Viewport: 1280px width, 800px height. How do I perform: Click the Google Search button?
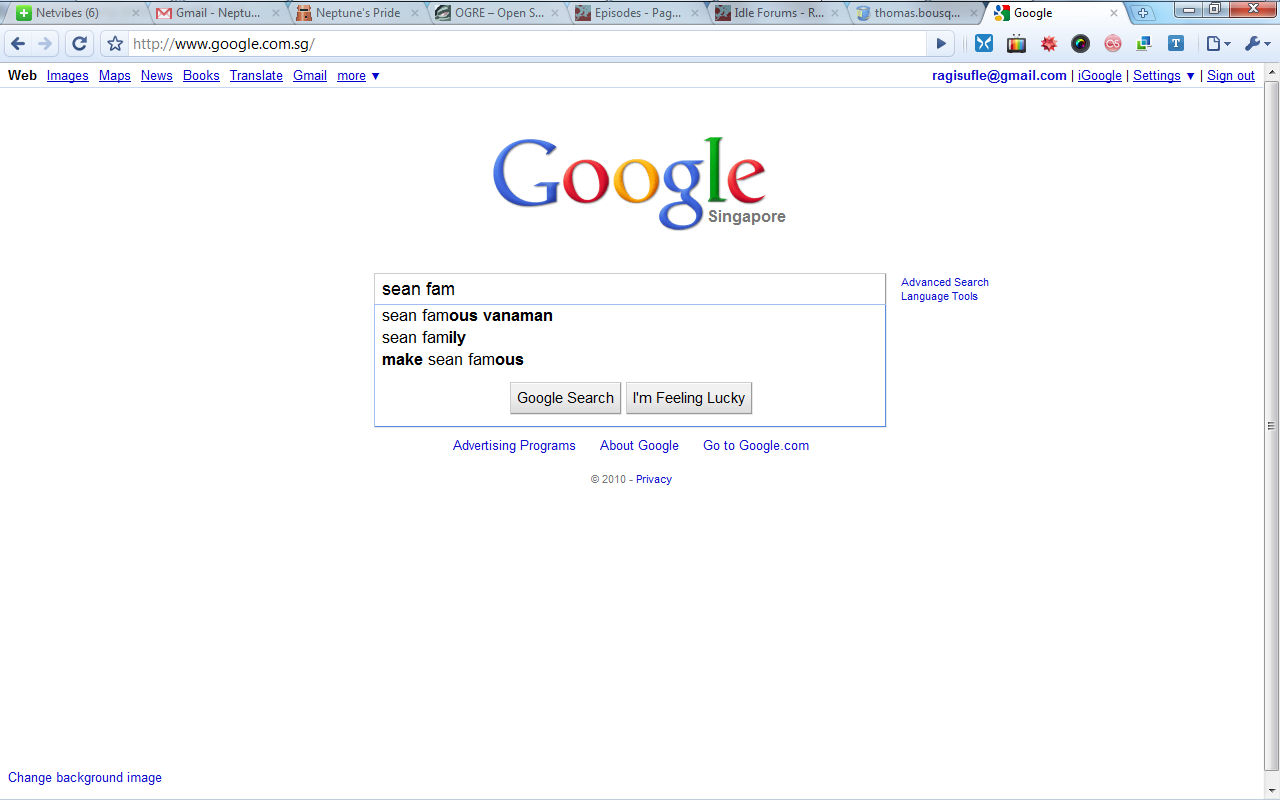click(565, 398)
